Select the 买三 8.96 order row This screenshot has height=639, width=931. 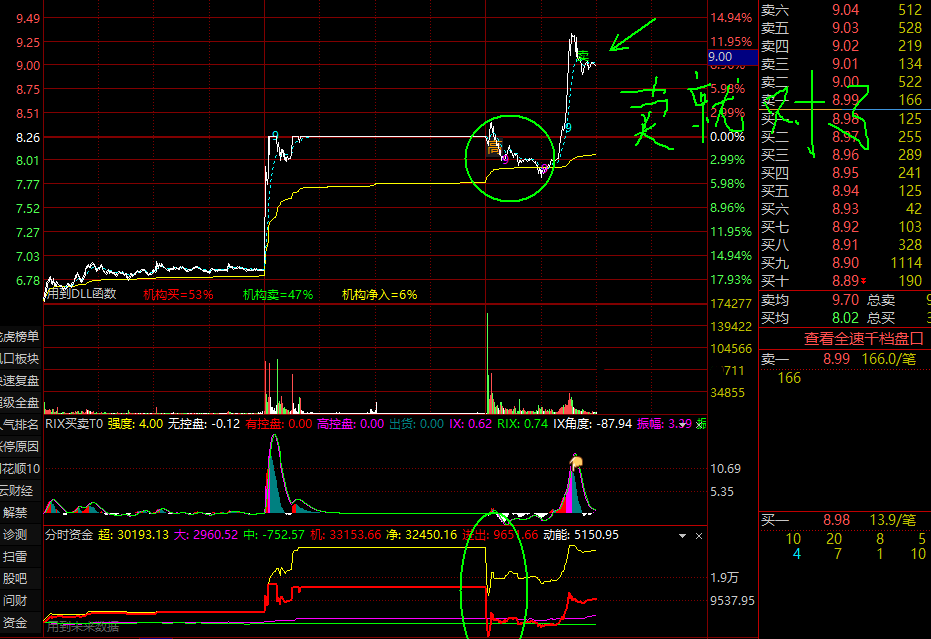click(845, 155)
